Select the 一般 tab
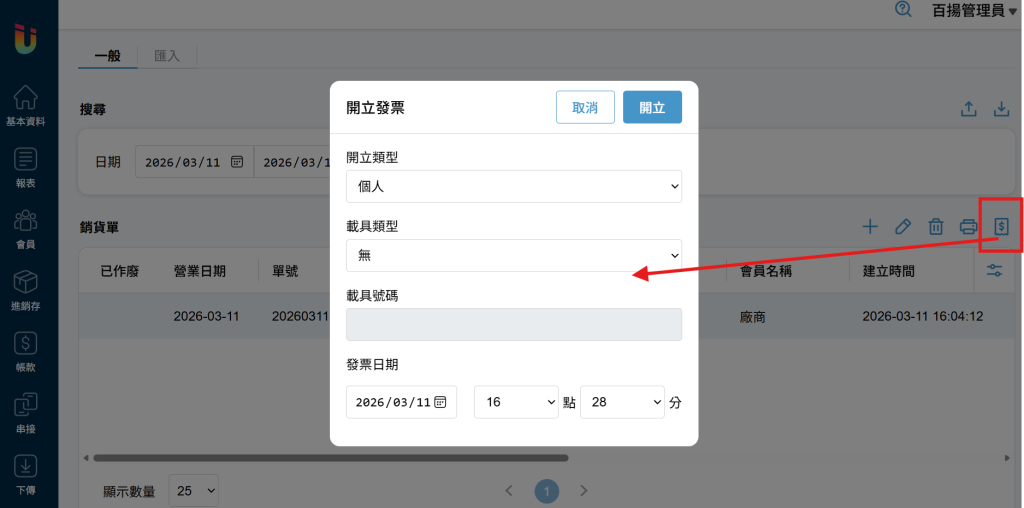Screen dimensions: 1024x508 point(107,56)
